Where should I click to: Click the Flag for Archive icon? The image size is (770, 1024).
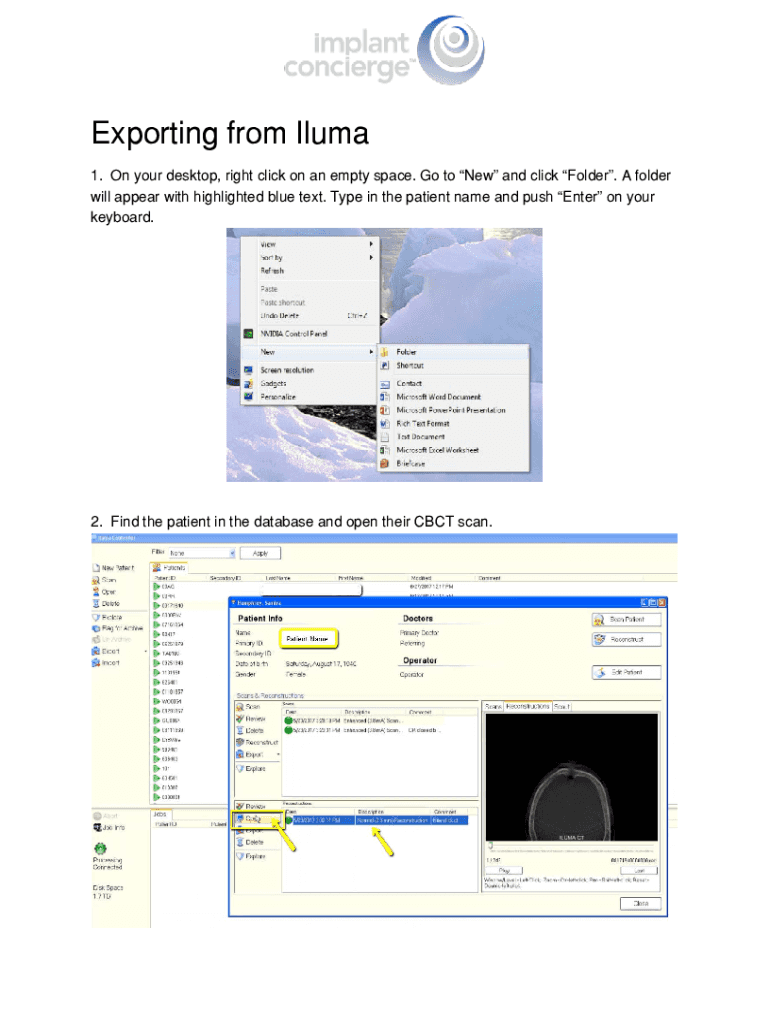[97, 628]
